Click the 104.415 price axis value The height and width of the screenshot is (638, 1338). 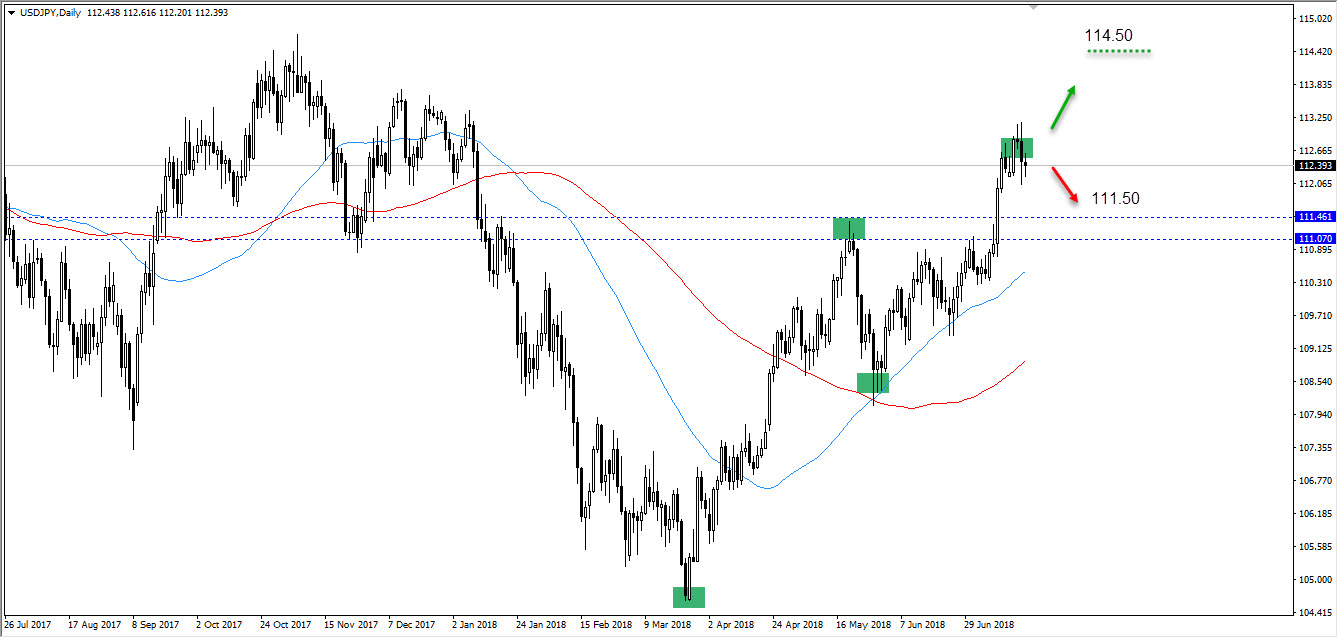pos(1313,613)
